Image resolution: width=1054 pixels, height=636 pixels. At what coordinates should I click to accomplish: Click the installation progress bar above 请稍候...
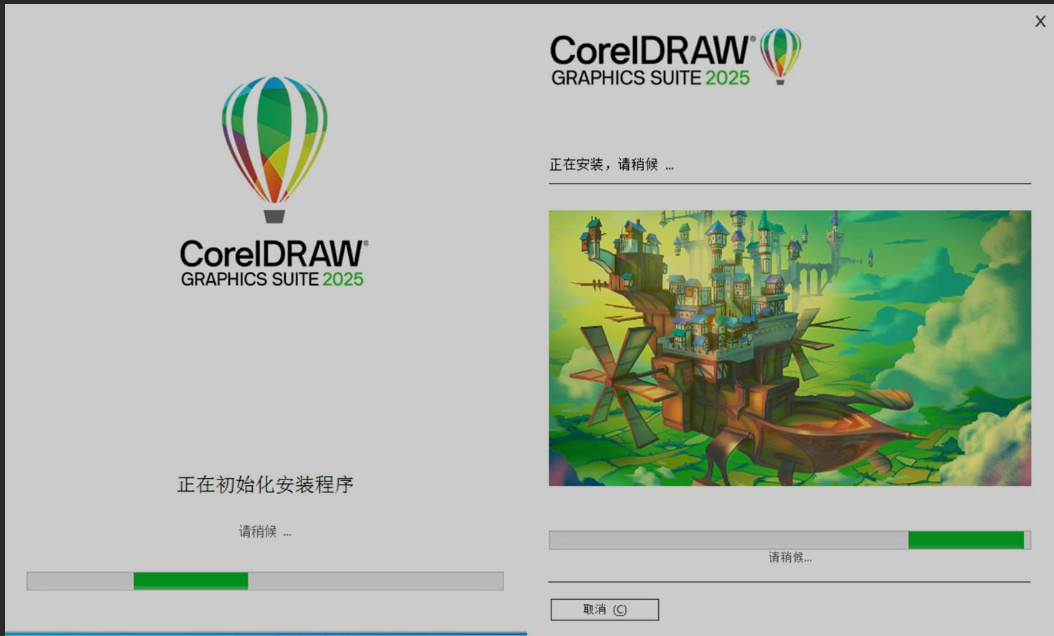coord(790,540)
